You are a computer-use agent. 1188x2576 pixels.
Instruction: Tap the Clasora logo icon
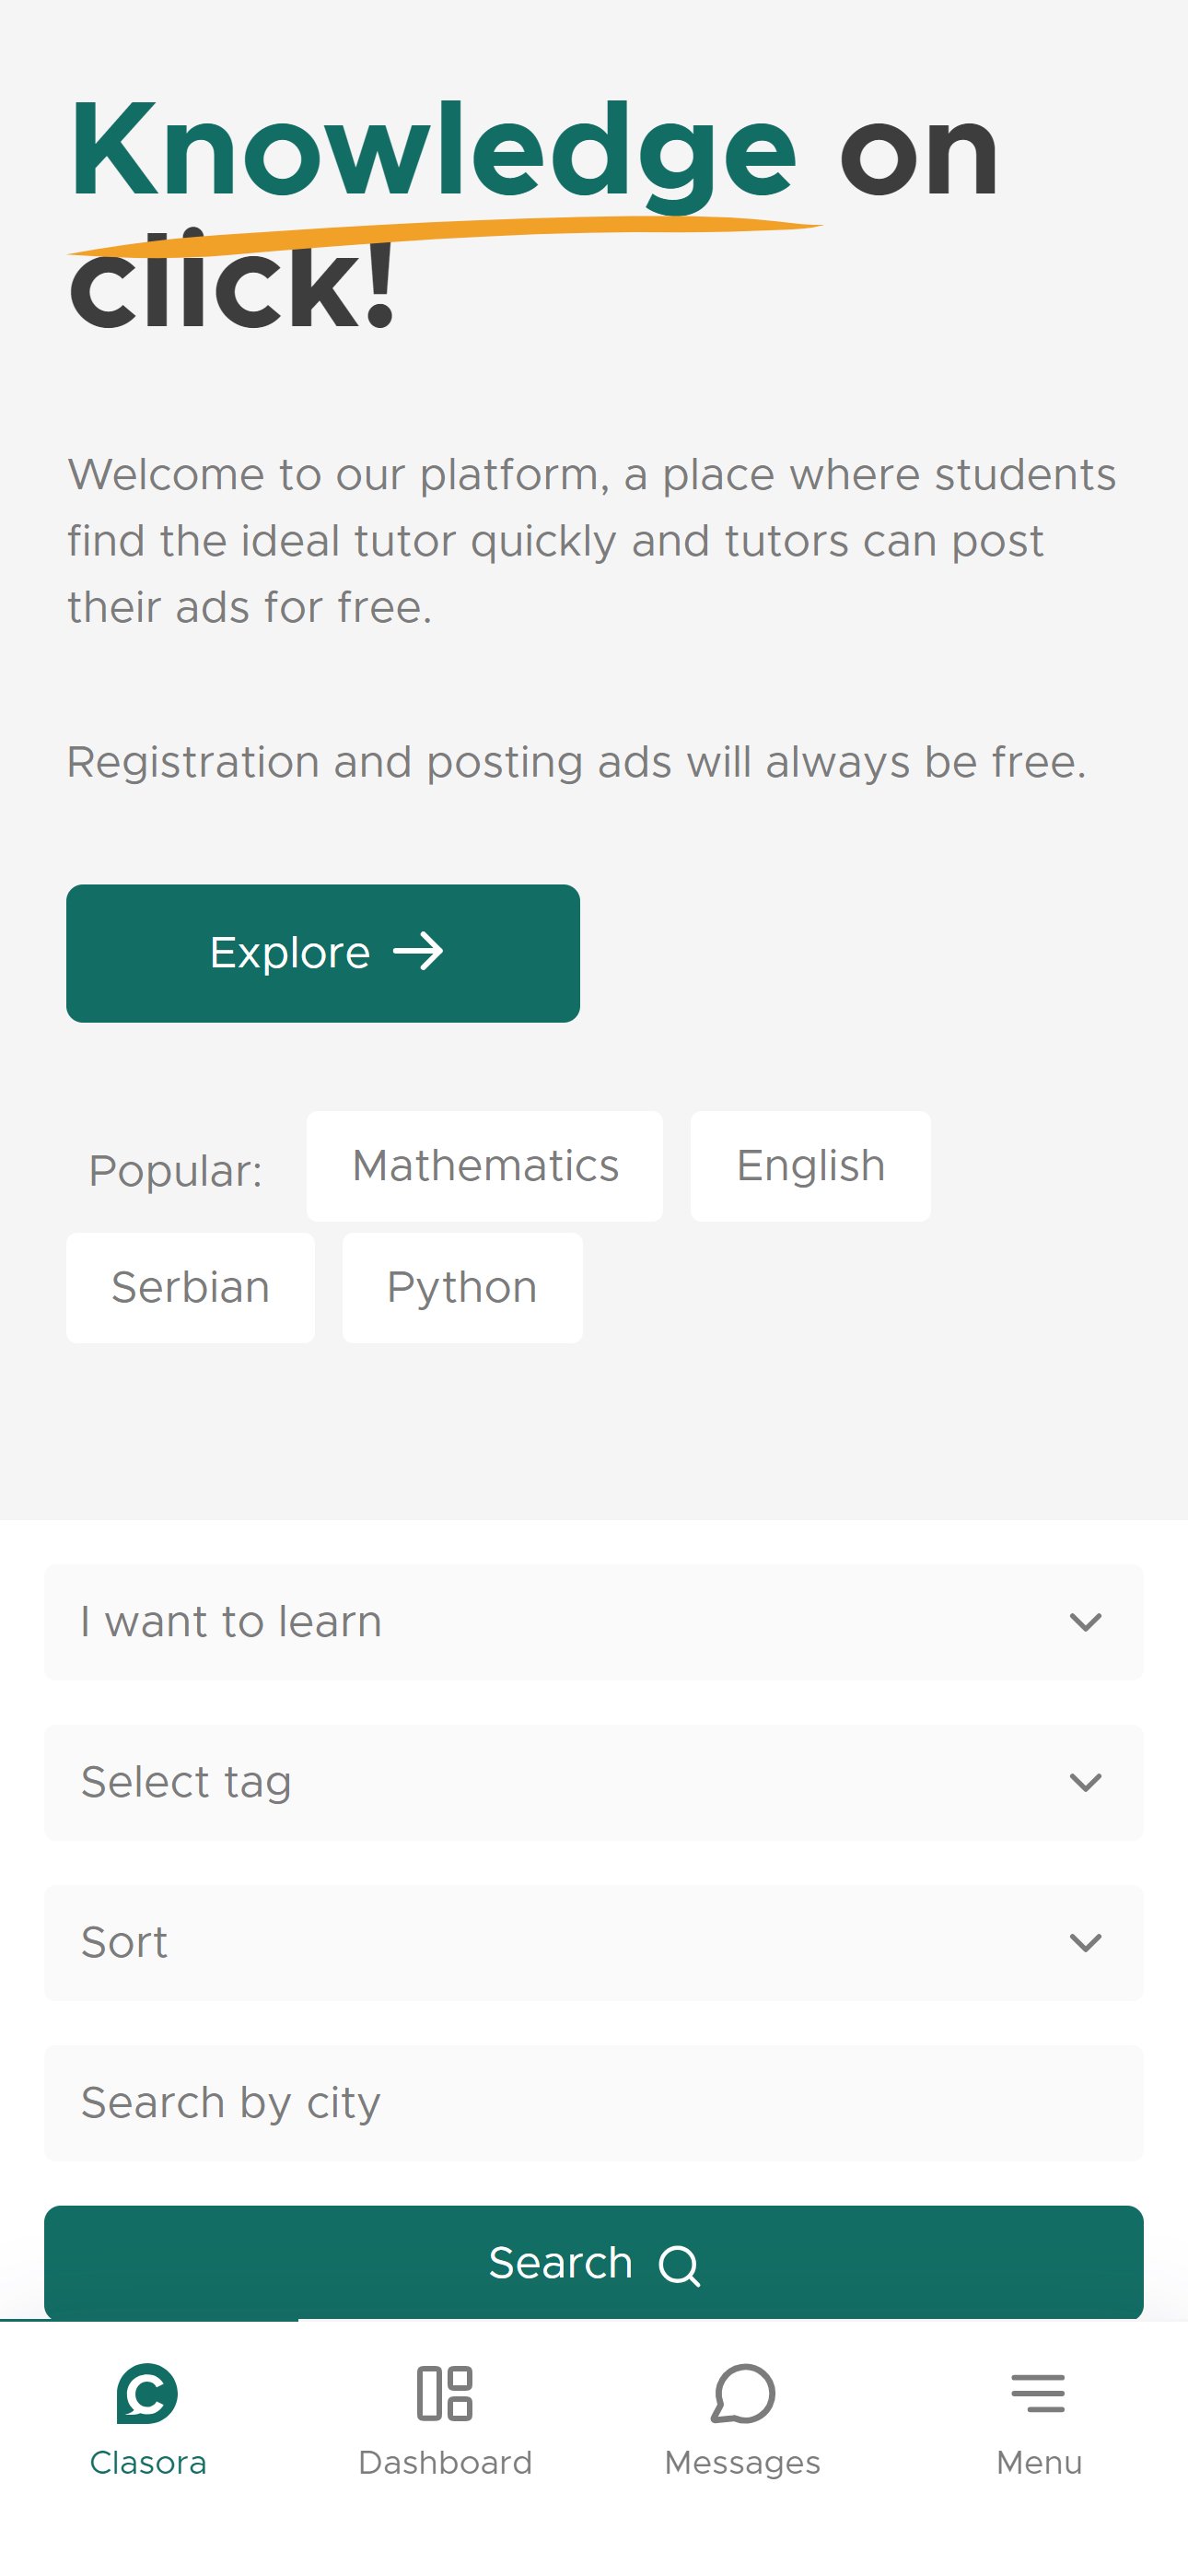[147, 2393]
